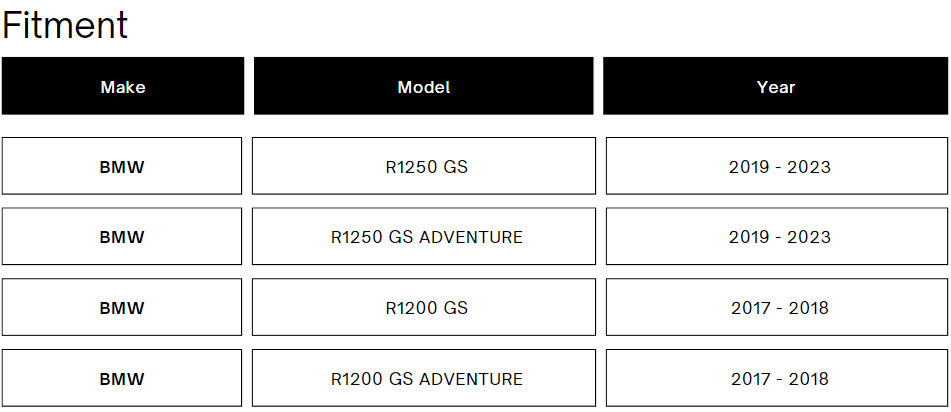Select the R1250 GS model cell

[424, 166]
